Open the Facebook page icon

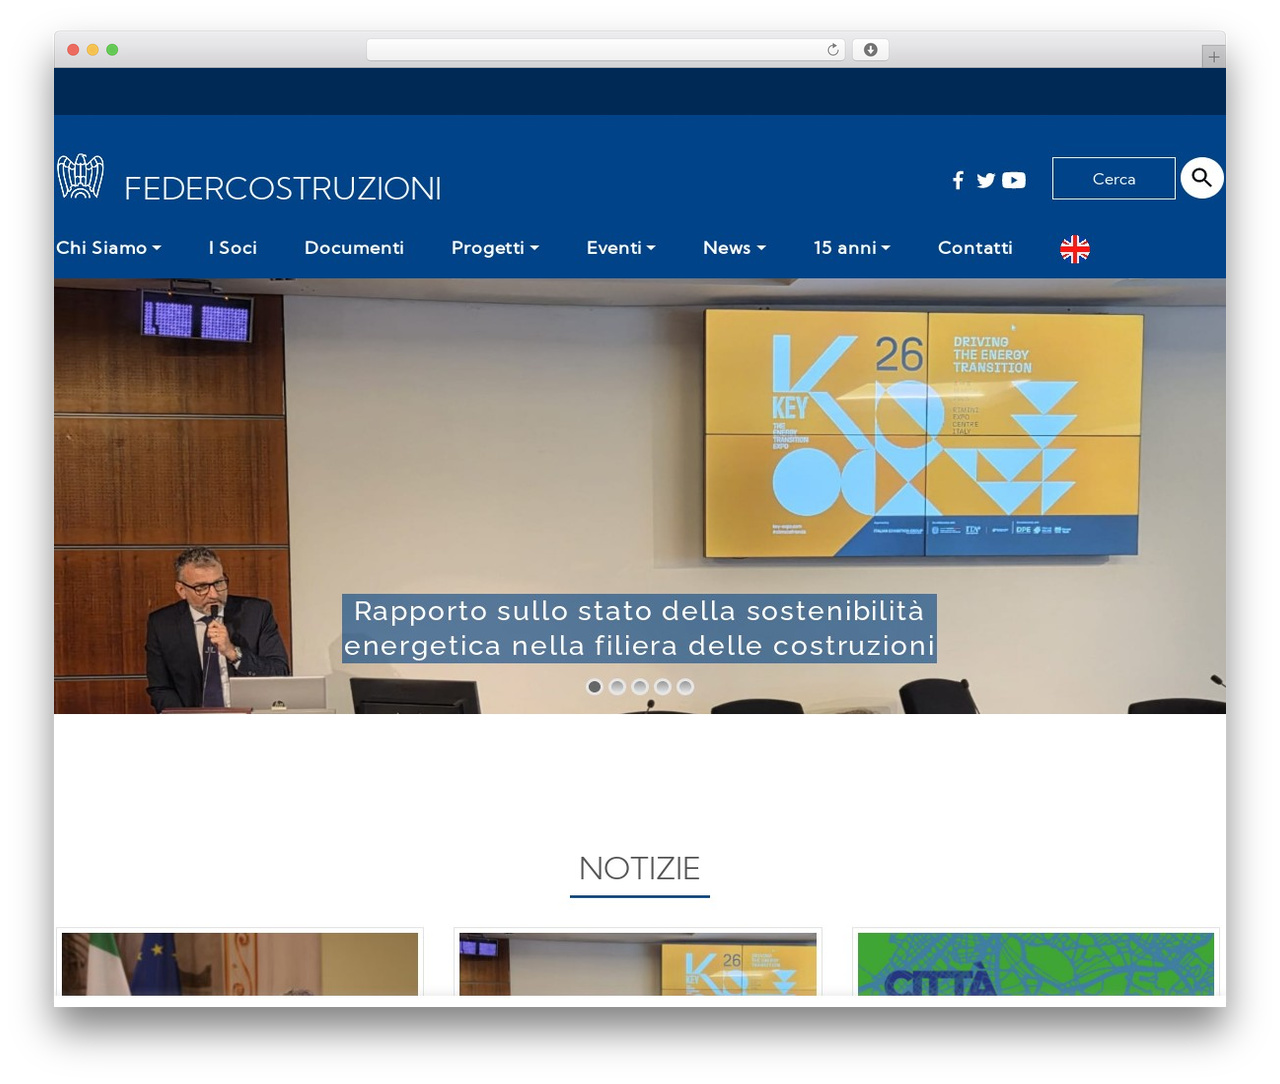pyautogui.click(x=958, y=180)
